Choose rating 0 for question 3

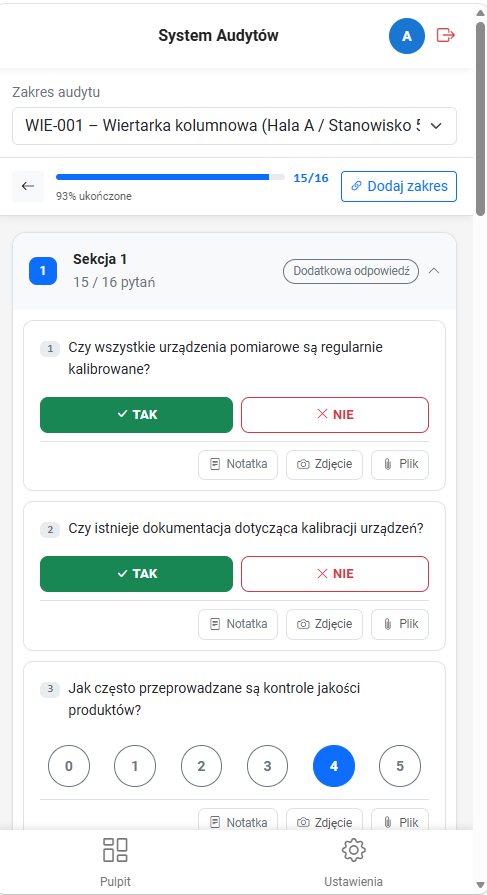(69, 766)
